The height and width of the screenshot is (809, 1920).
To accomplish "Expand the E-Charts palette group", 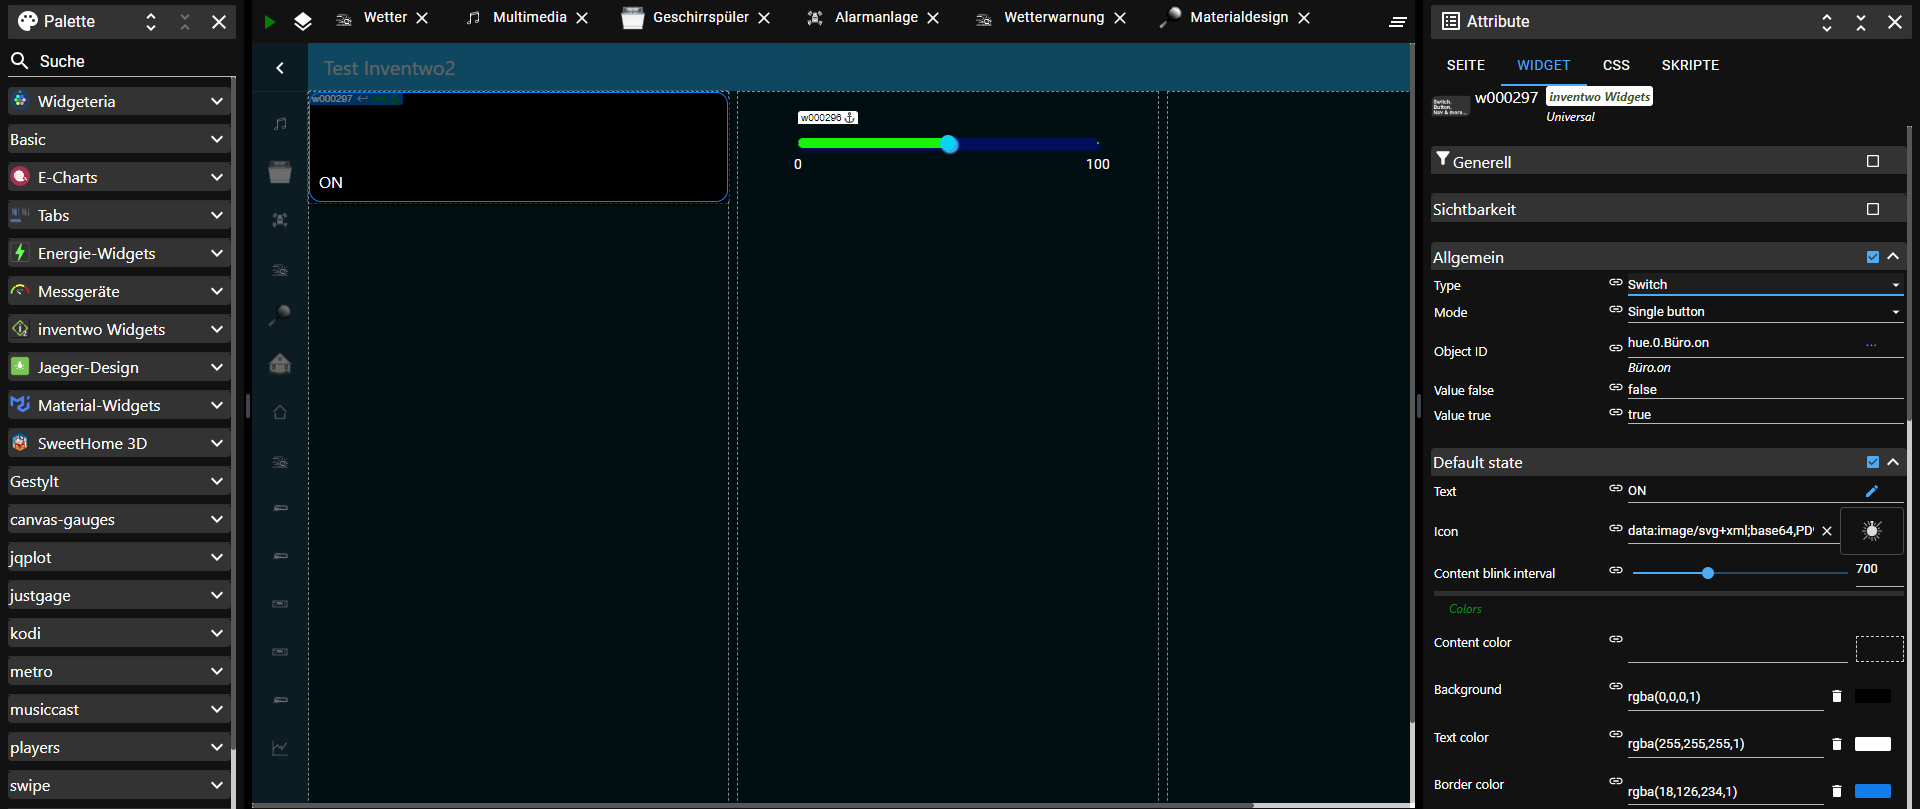I will [x=119, y=177].
